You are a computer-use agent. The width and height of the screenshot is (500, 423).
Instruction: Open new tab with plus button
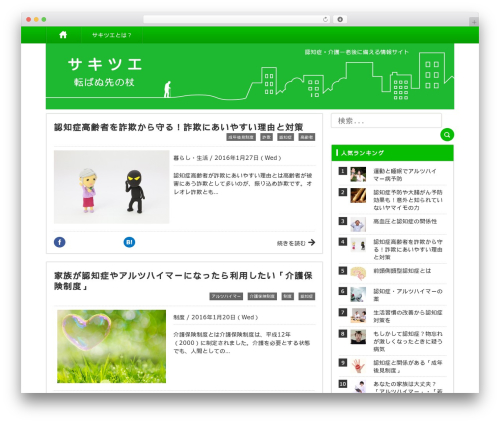pyautogui.click(x=474, y=22)
